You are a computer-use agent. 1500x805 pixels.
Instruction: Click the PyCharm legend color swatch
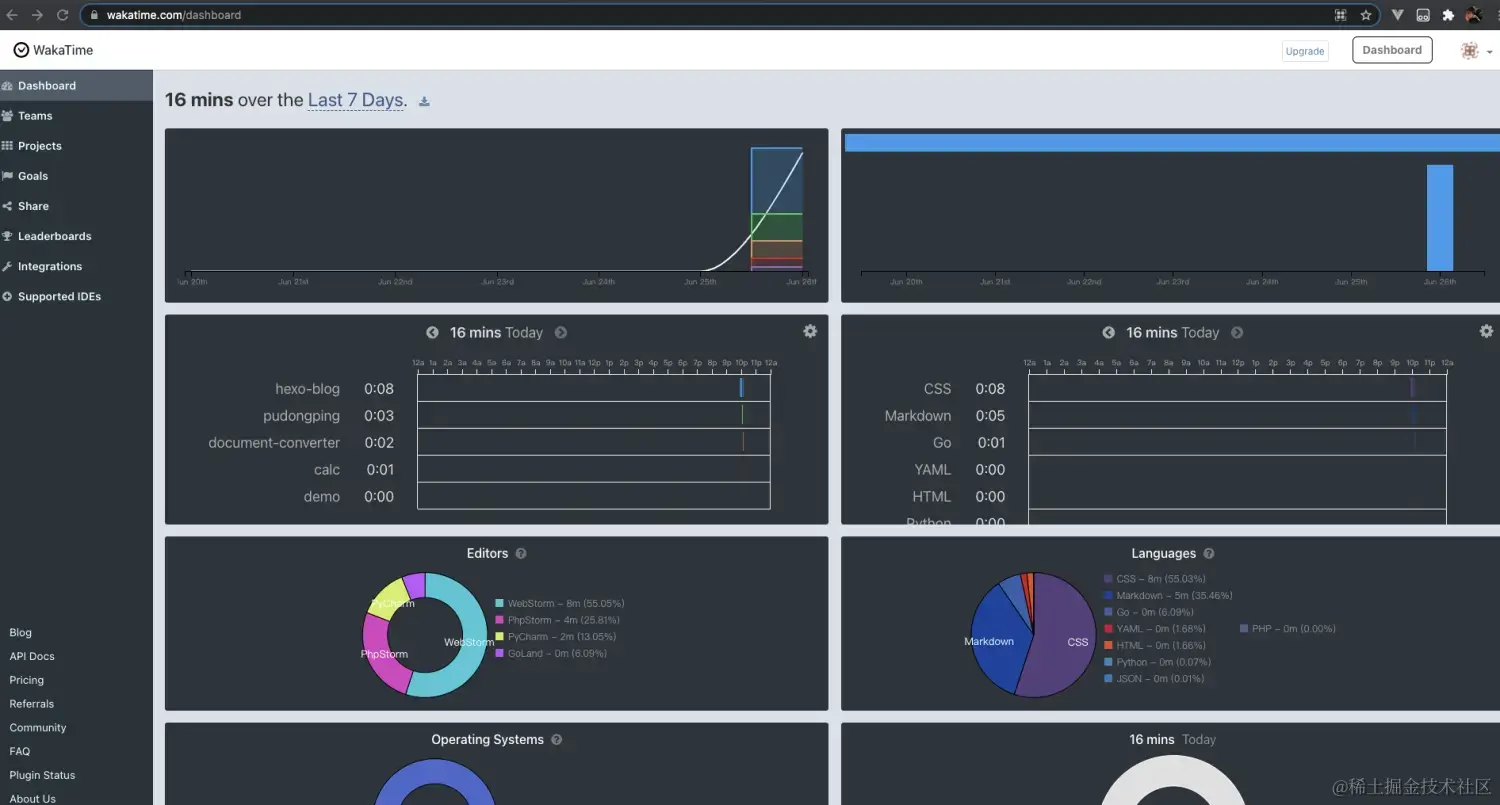(500, 637)
